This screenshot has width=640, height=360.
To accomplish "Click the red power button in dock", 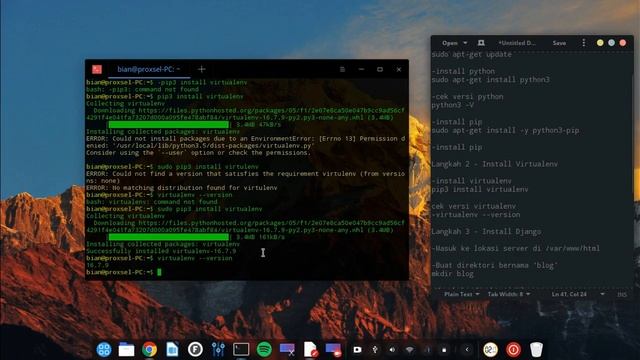I will click(513, 349).
